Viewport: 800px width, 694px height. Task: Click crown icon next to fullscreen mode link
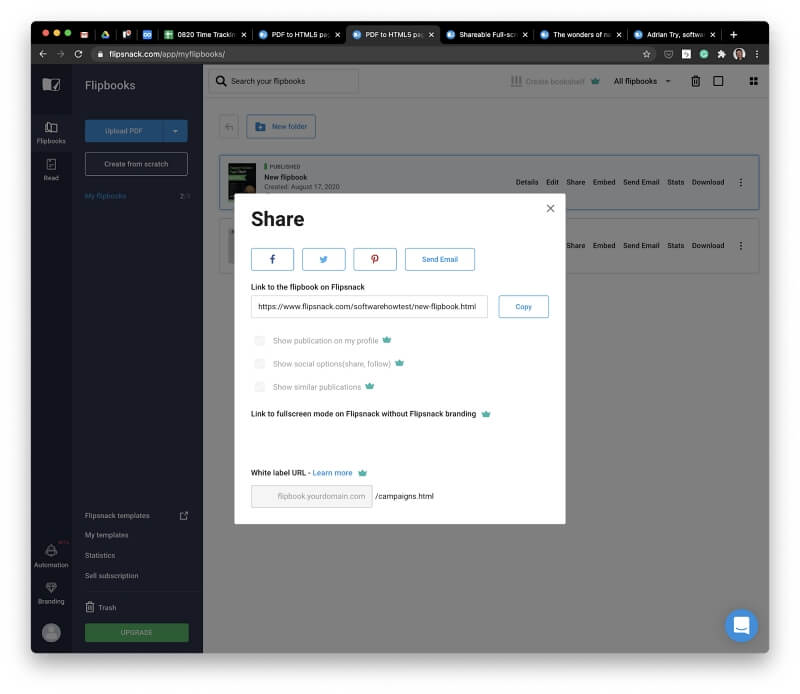pyautogui.click(x=486, y=414)
